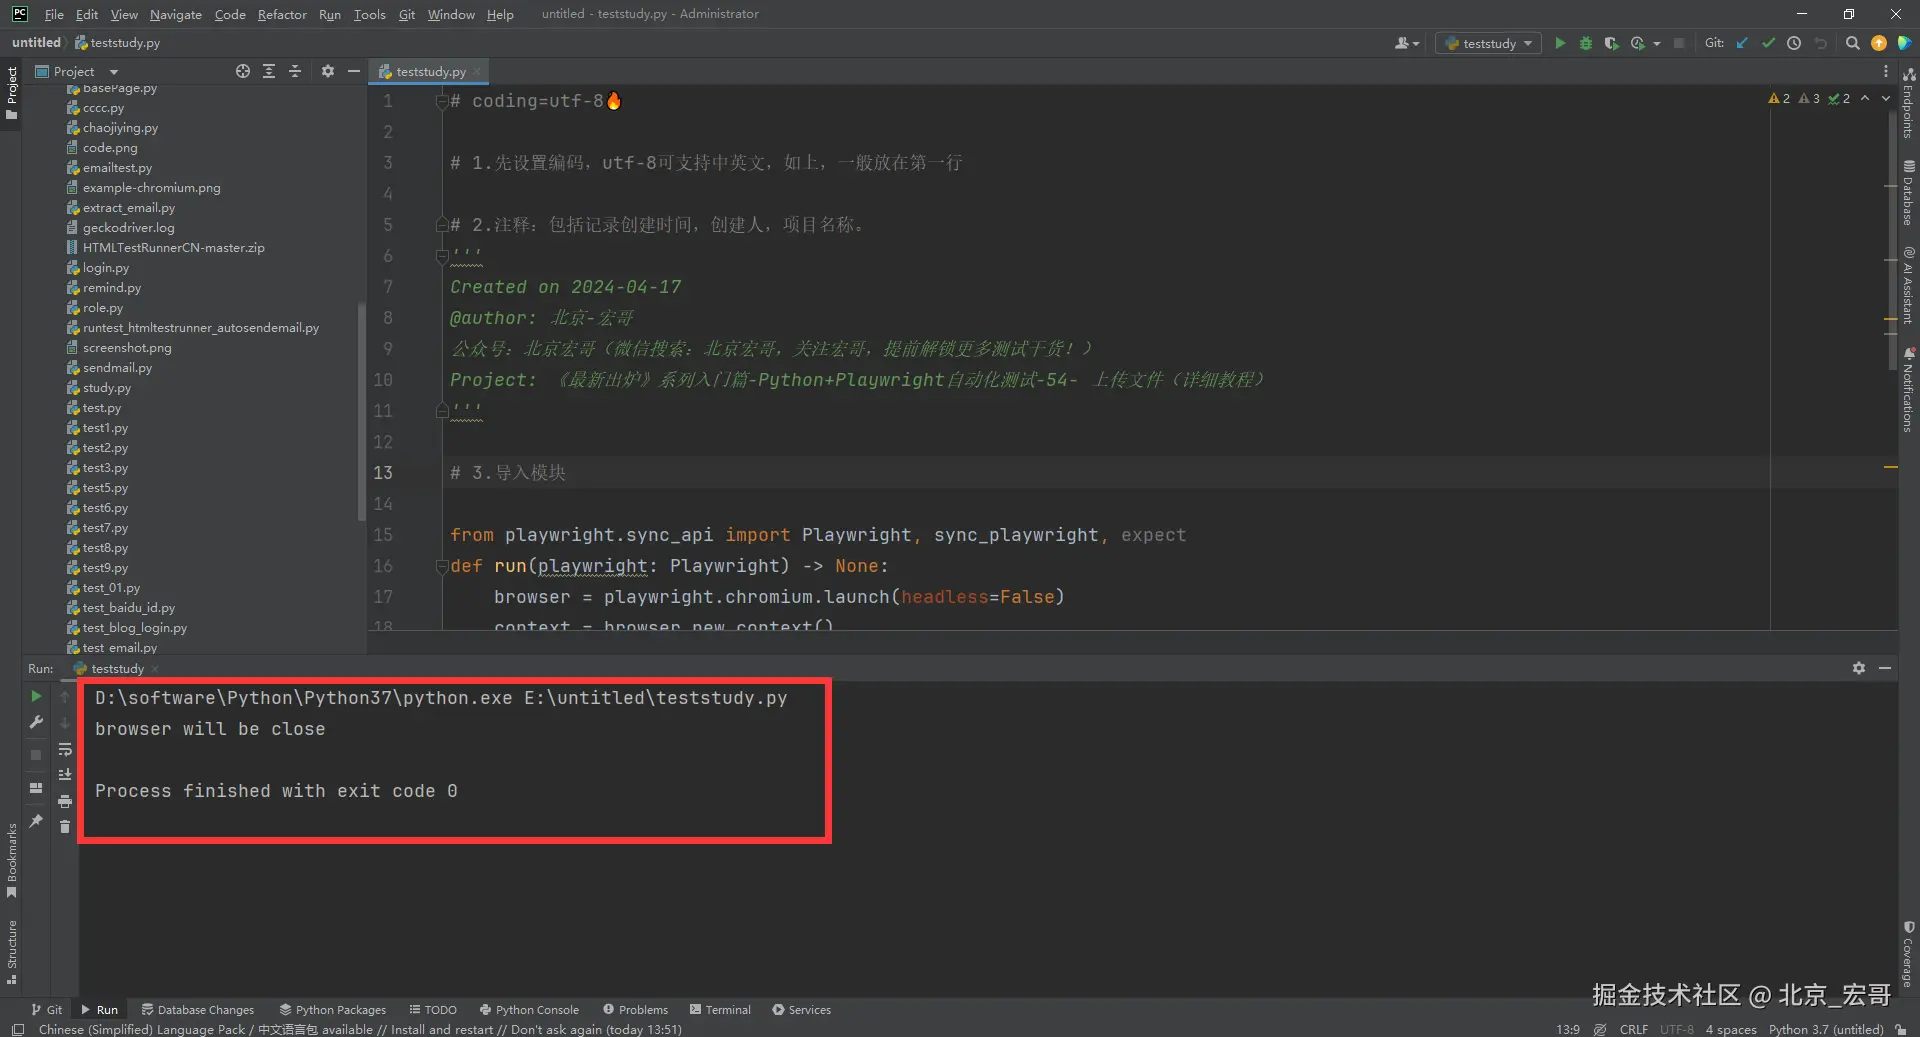Run teststudy with the green Run button
This screenshot has height=1037, width=1920.
[1560, 43]
